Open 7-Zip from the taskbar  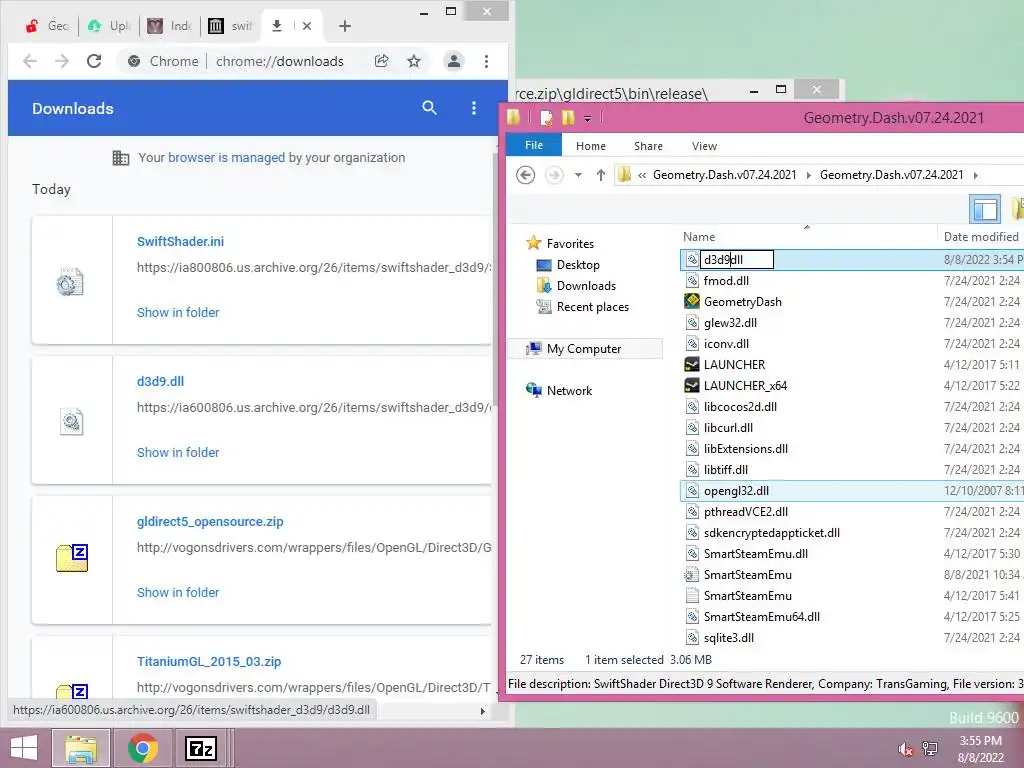[200, 748]
